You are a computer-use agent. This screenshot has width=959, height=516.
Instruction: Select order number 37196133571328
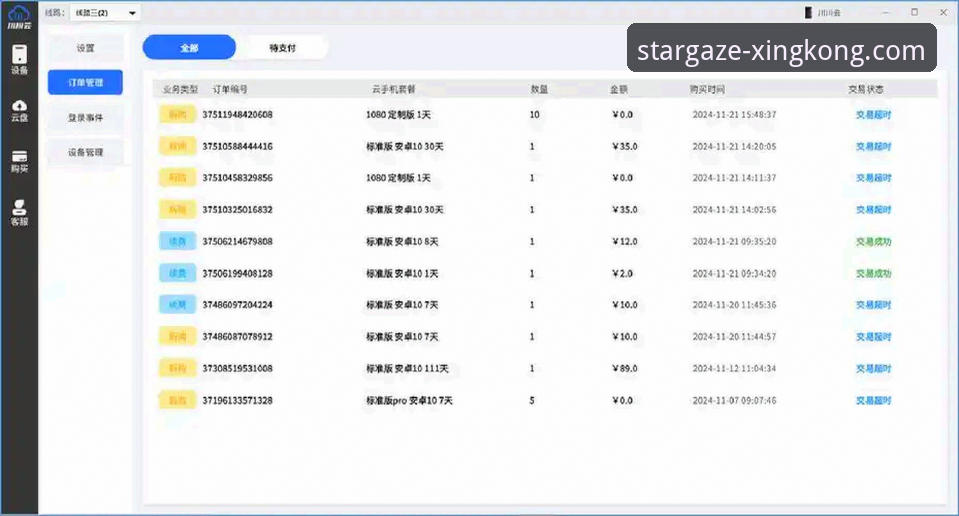237,400
